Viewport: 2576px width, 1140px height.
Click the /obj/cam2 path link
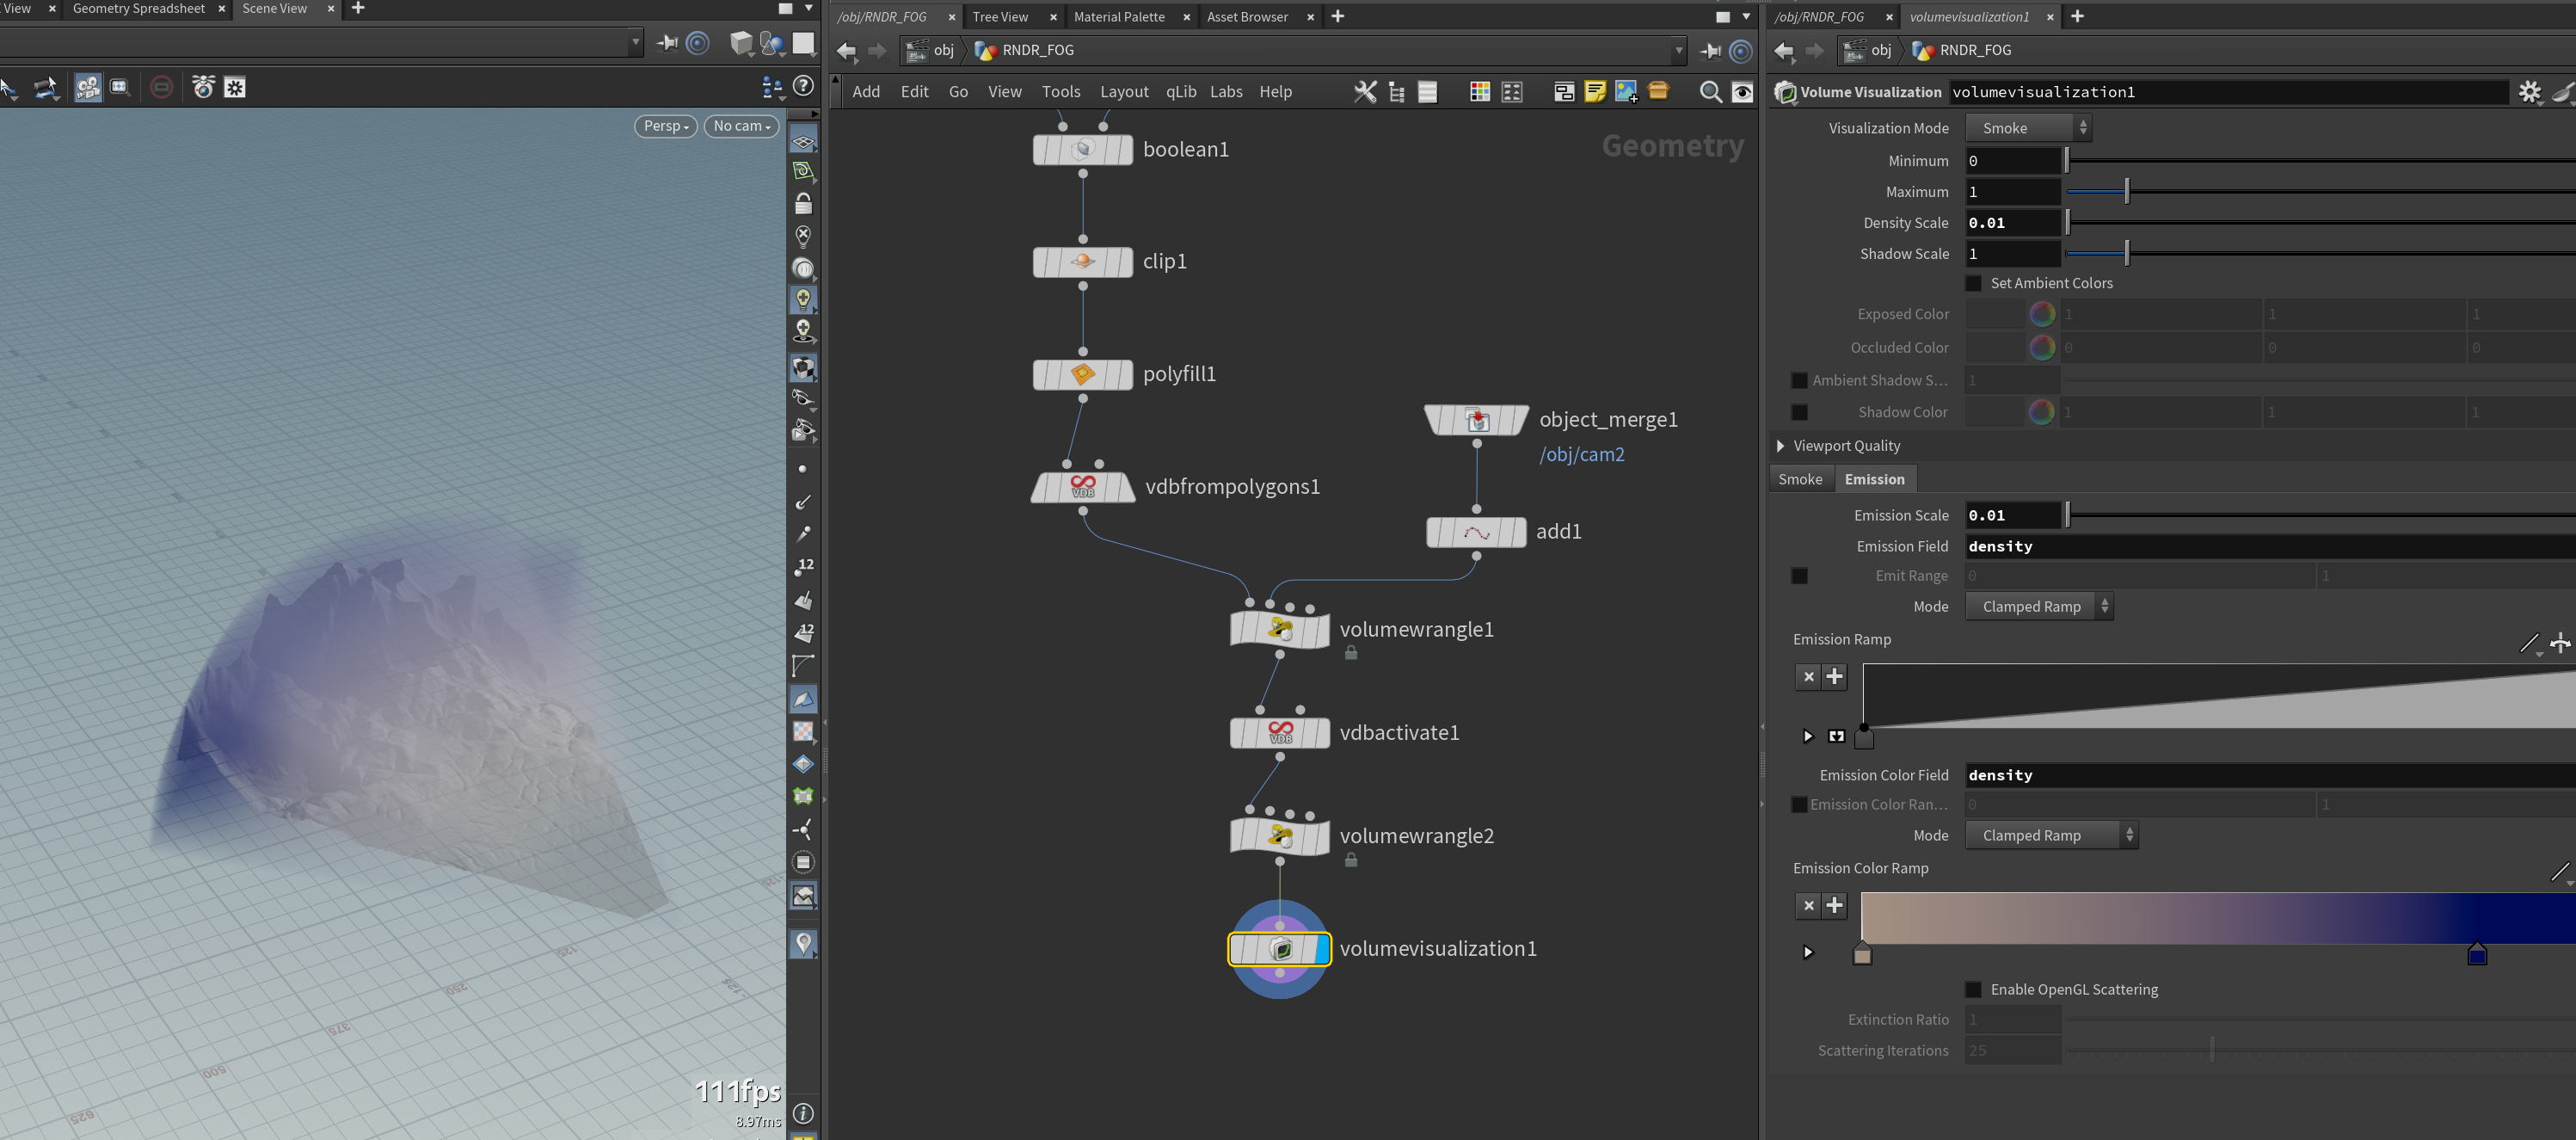click(1582, 455)
